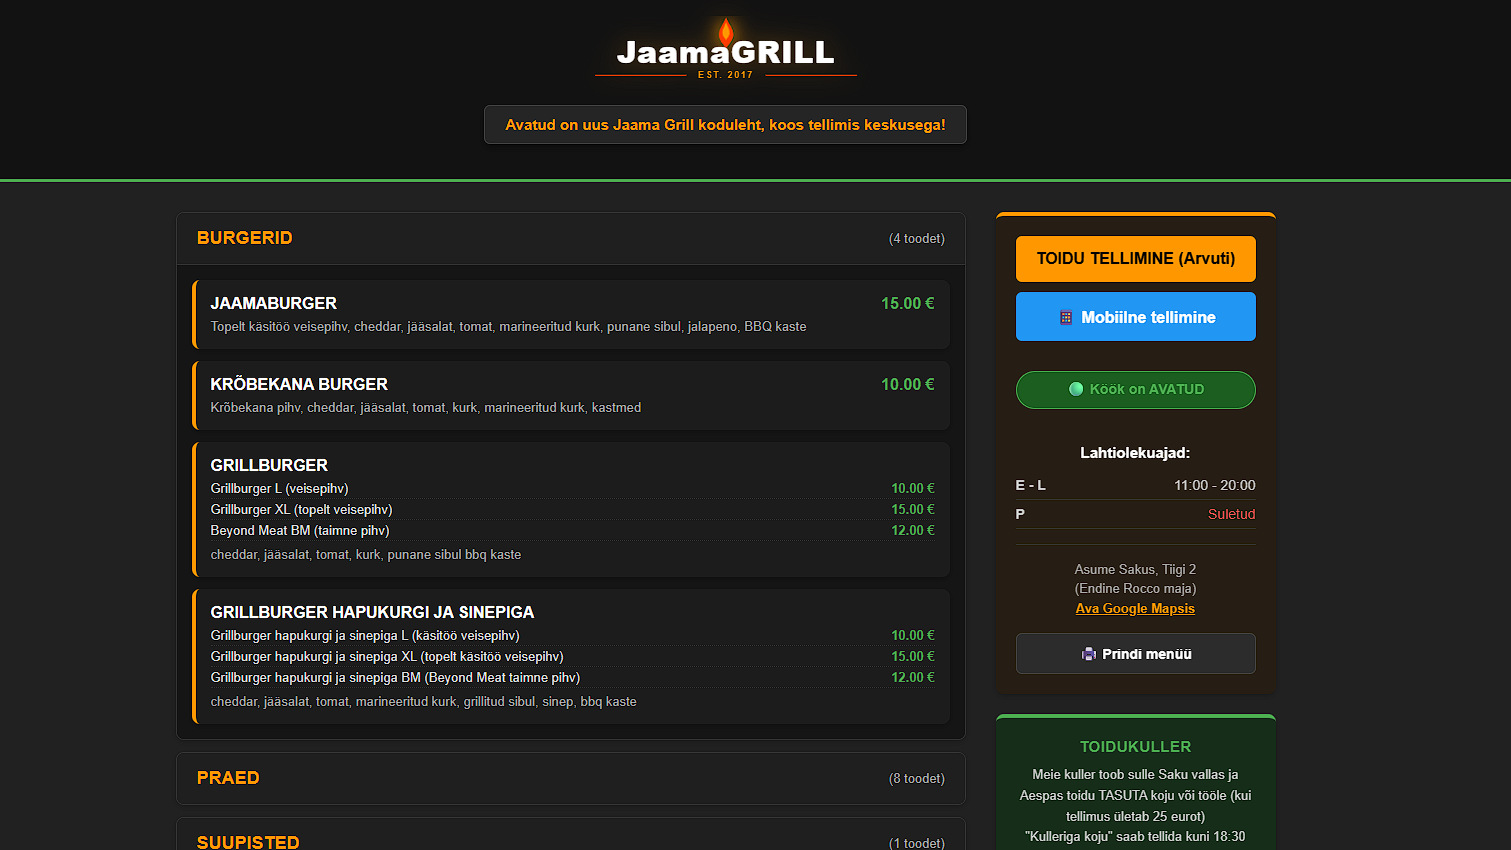Select the JAAMABURGER menu item
This screenshot has width=1511, height=850.
571,314
